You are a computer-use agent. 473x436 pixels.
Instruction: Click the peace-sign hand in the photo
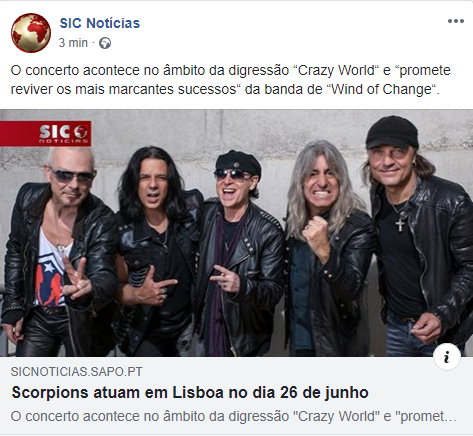pos(75,277)
